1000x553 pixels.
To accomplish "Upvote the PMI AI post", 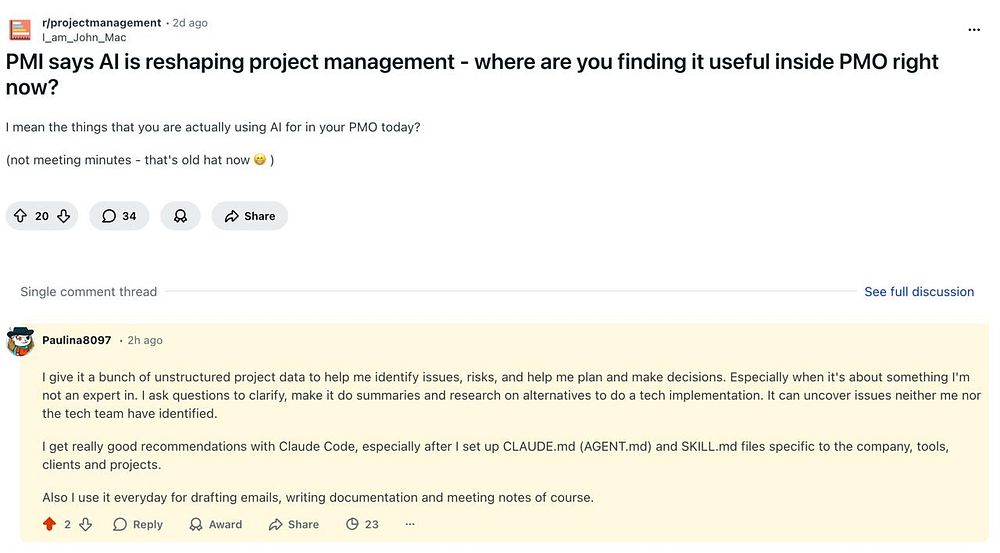I will click(20, 216).
